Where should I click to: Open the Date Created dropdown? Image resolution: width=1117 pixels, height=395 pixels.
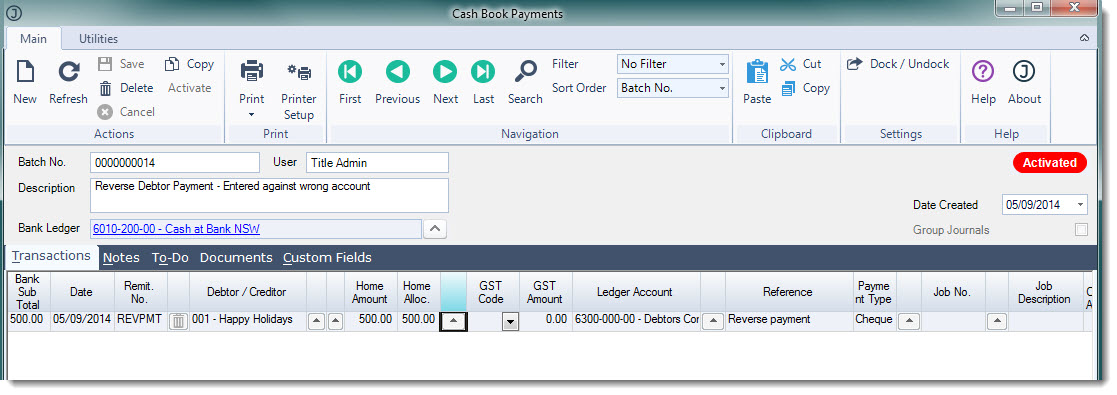(x=1081, y=205)
